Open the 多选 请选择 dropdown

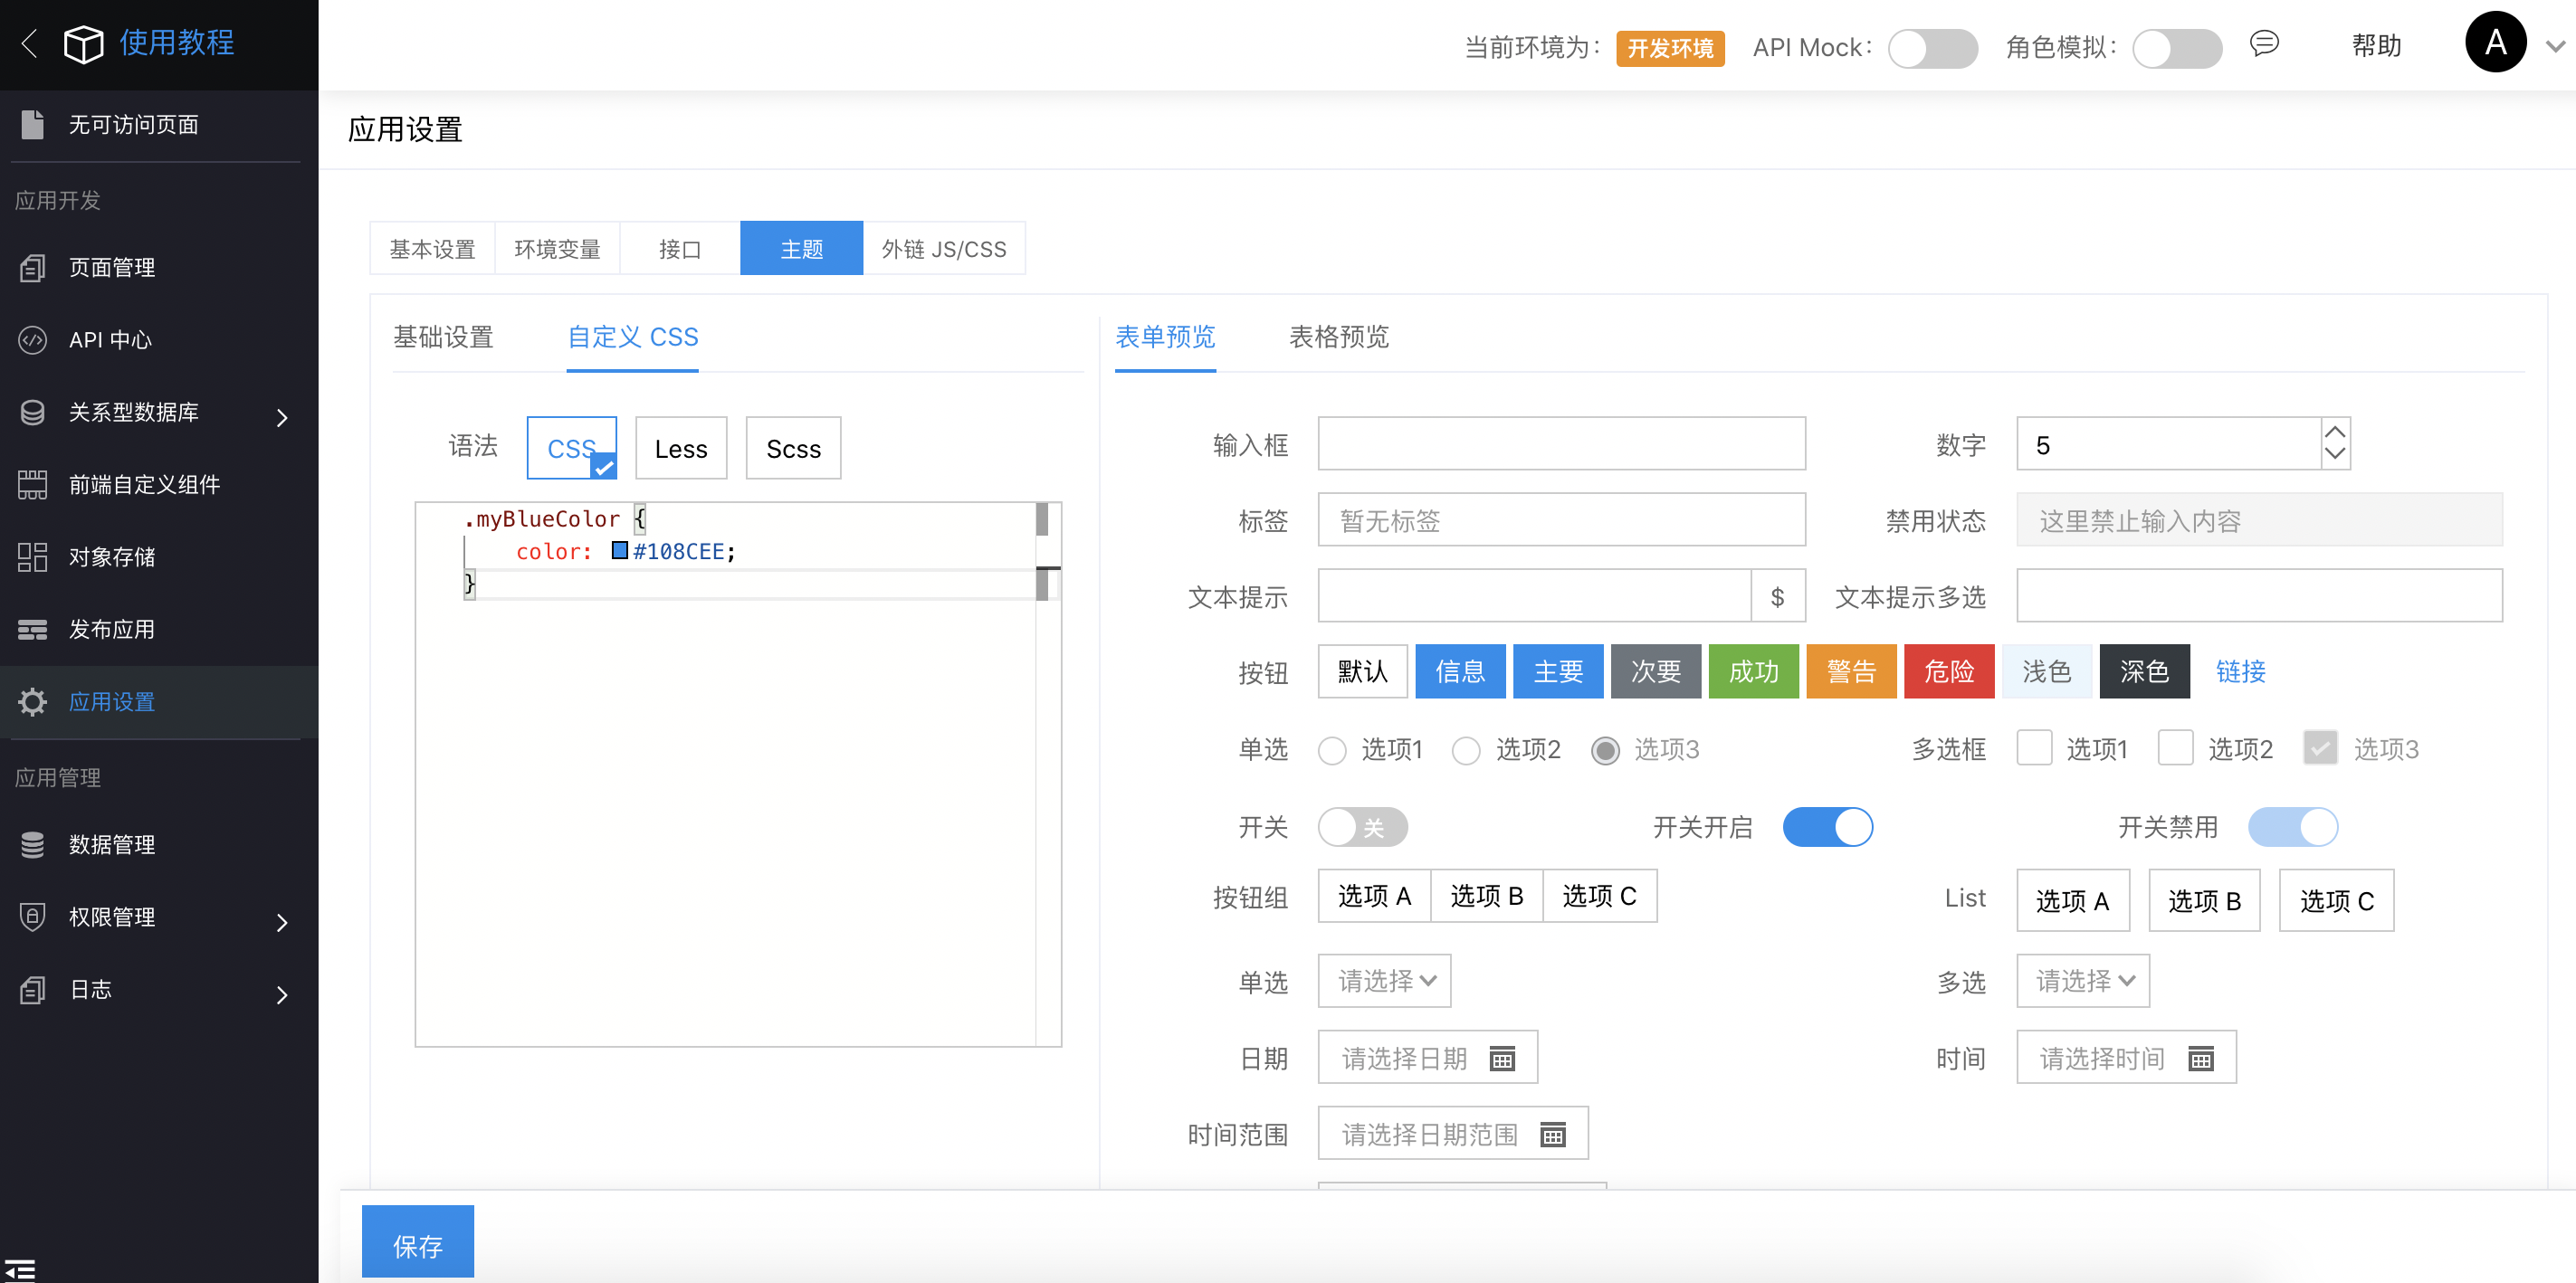click(x=2082, y=980)
